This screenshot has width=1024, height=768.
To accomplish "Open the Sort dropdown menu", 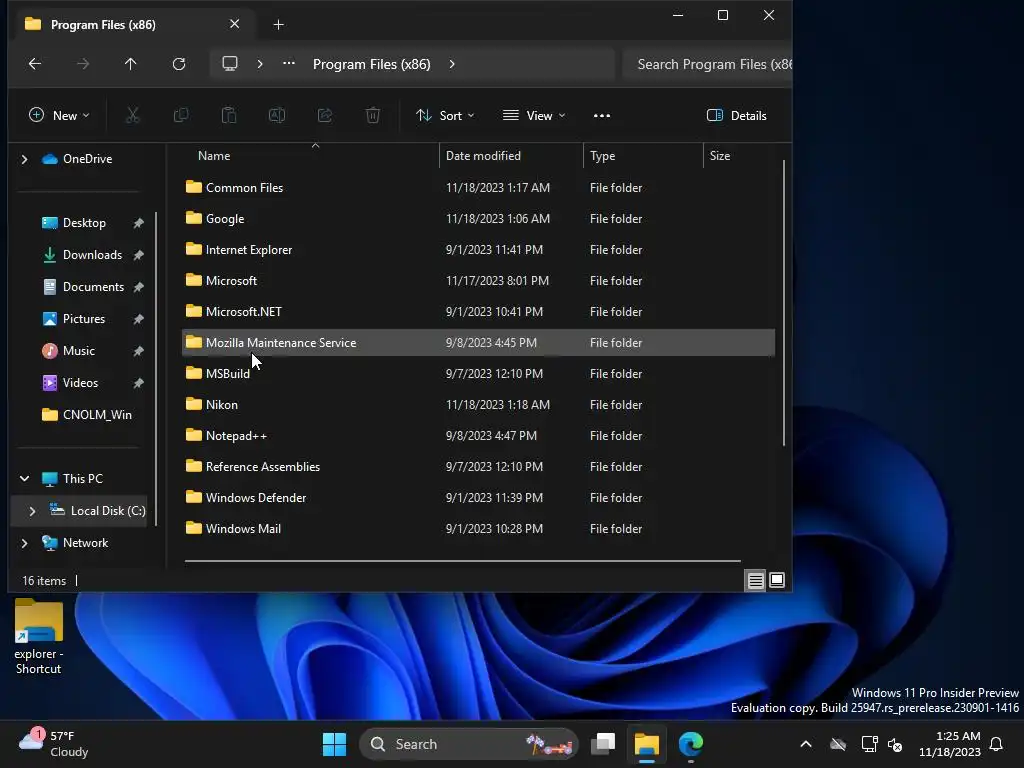I will pyautogui.click(x=445, y=116).
